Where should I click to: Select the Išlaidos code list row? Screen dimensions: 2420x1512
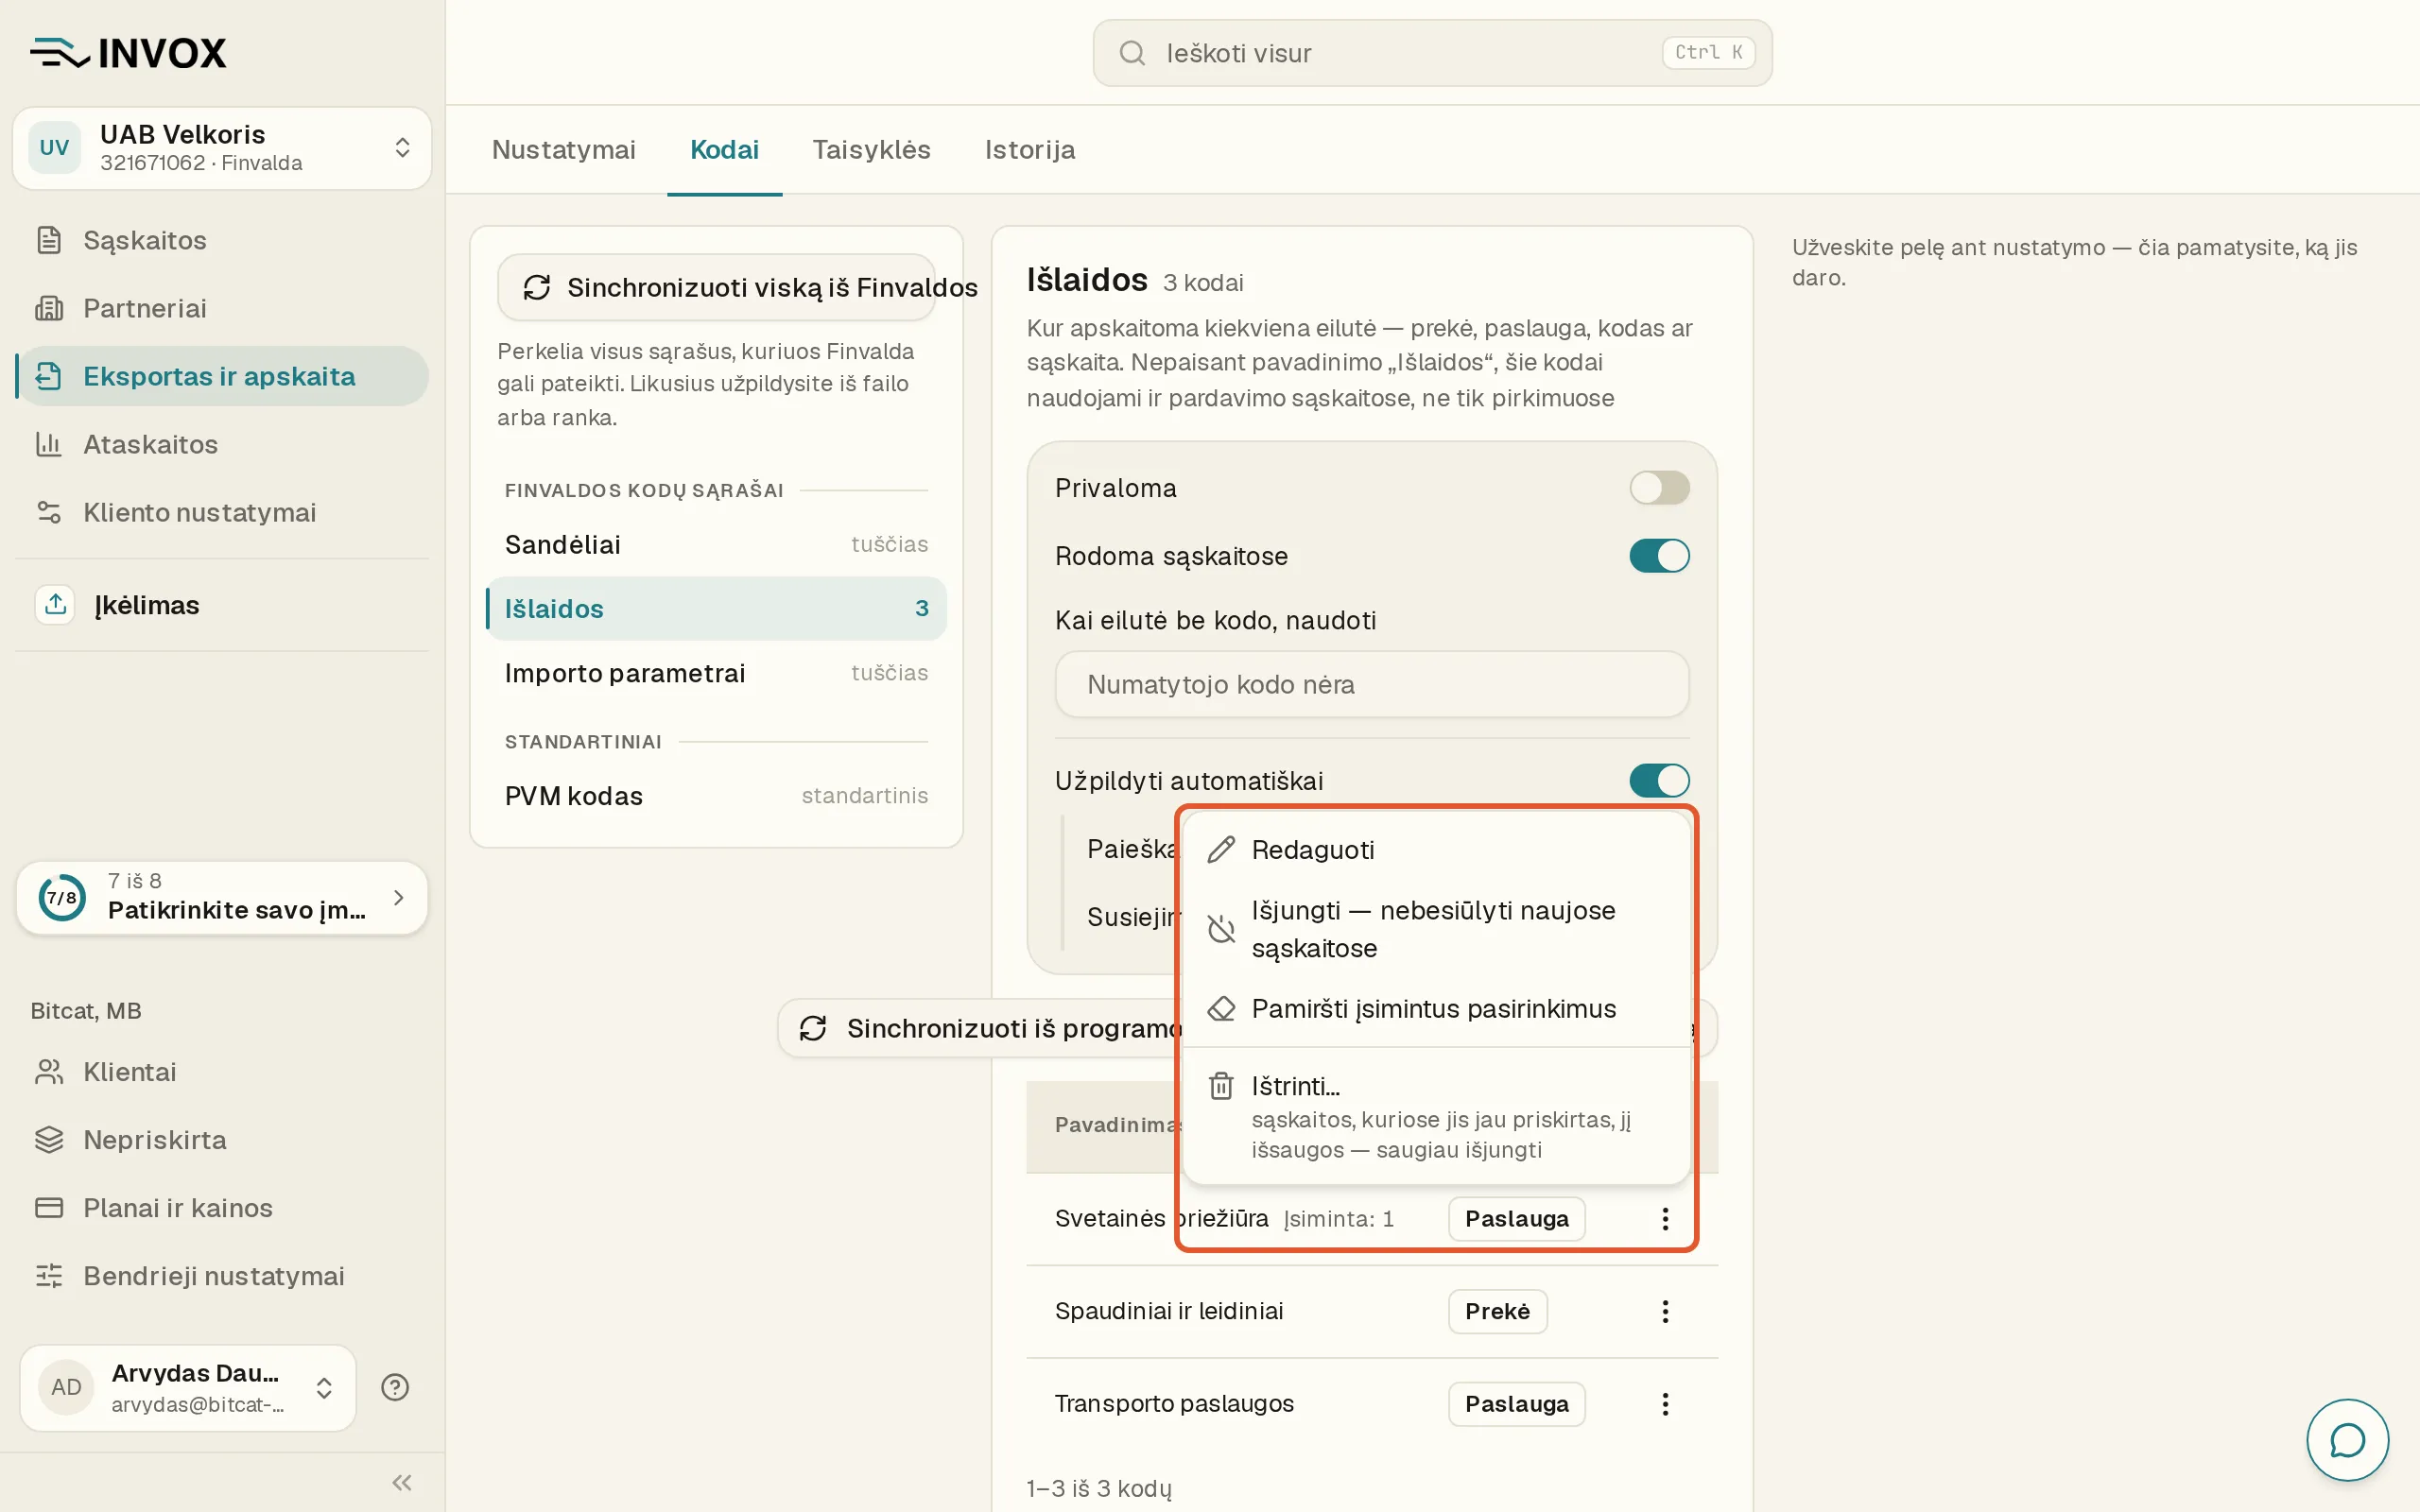[716, 608]
